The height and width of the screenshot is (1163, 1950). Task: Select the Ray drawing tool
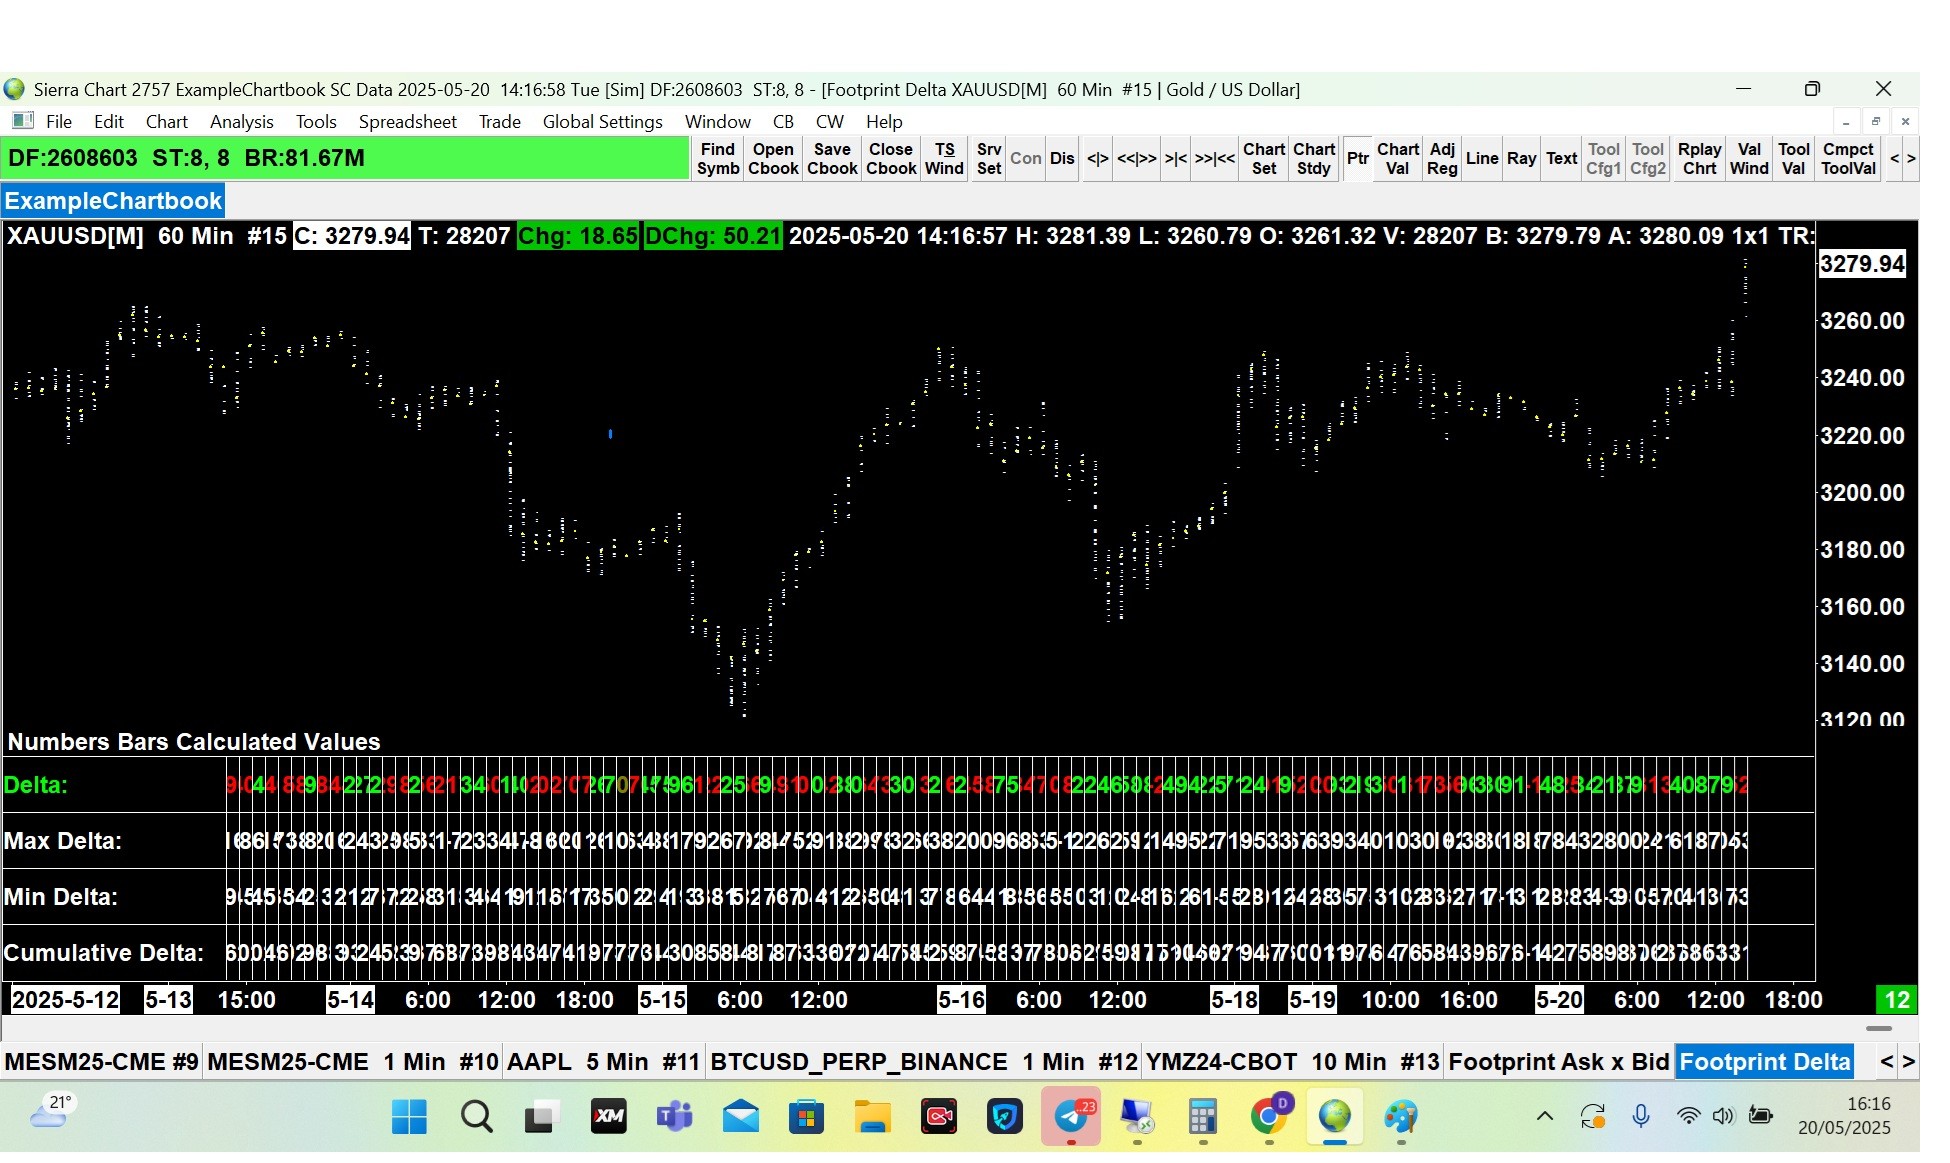click(1521, 159)
